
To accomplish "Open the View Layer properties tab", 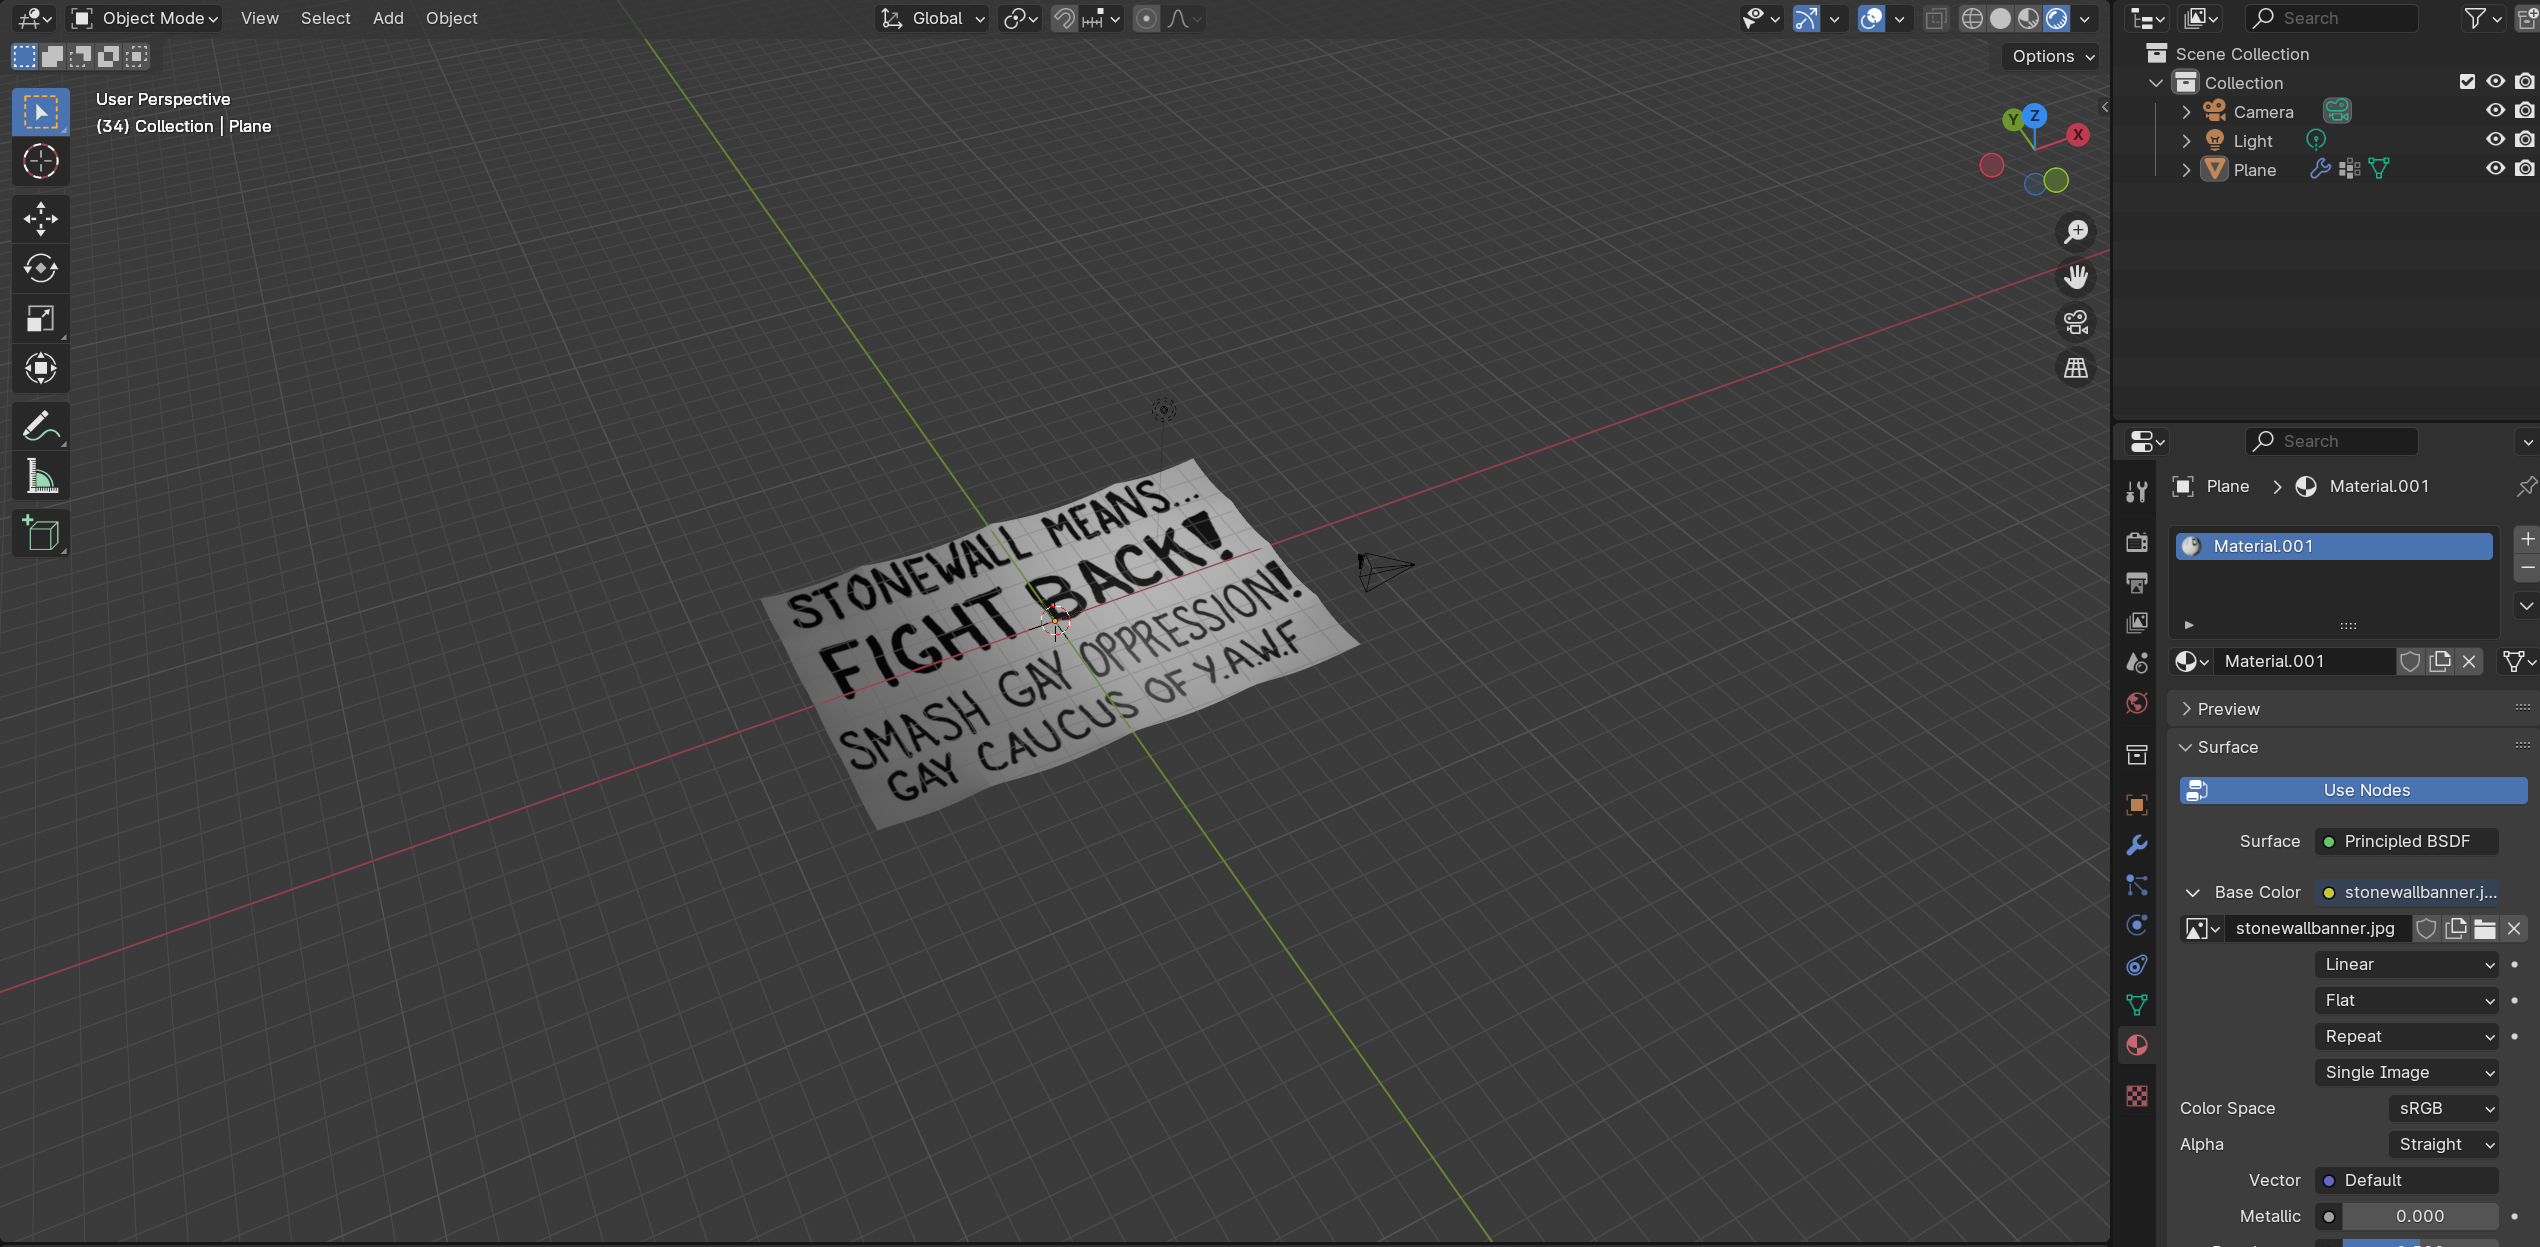I will [x=2137, y=622].
